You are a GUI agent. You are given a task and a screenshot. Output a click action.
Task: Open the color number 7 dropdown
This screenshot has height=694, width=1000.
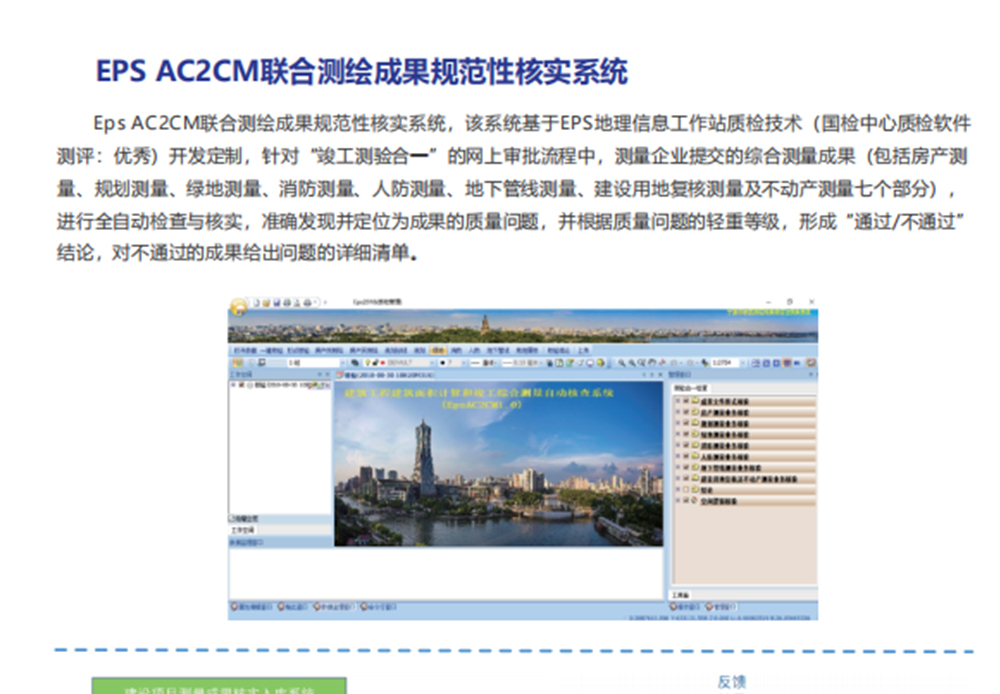tap(464, 363)
